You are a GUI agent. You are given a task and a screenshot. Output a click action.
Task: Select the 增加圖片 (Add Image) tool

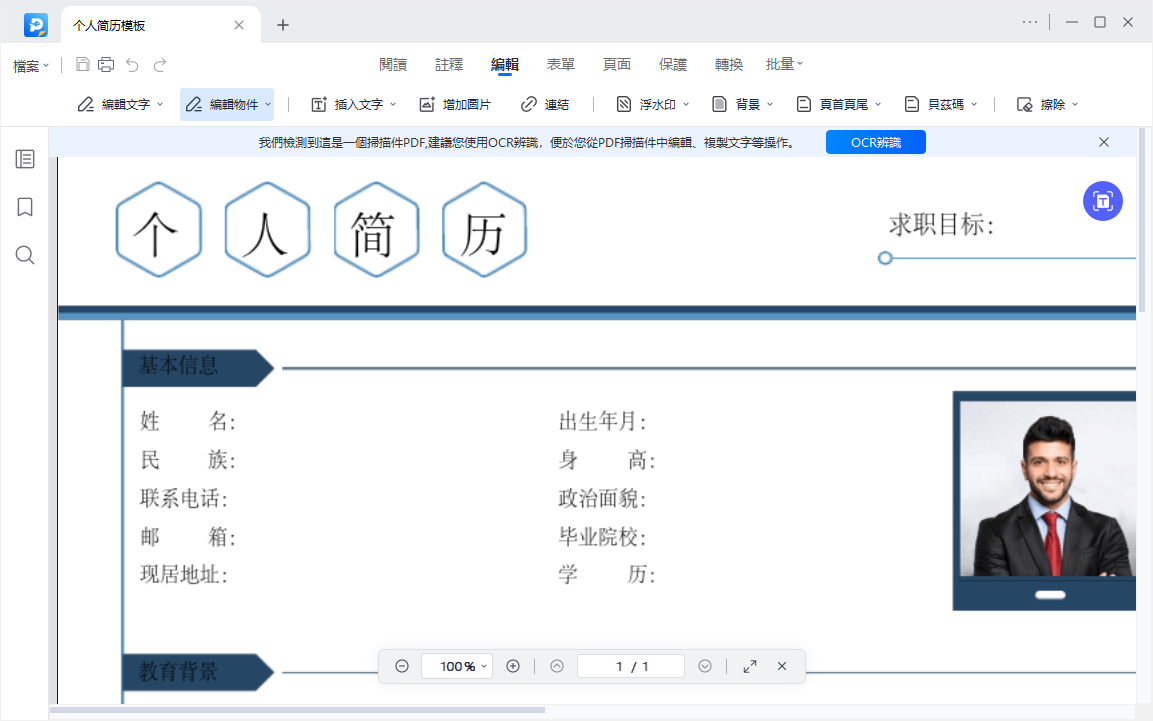pos(458,103)
